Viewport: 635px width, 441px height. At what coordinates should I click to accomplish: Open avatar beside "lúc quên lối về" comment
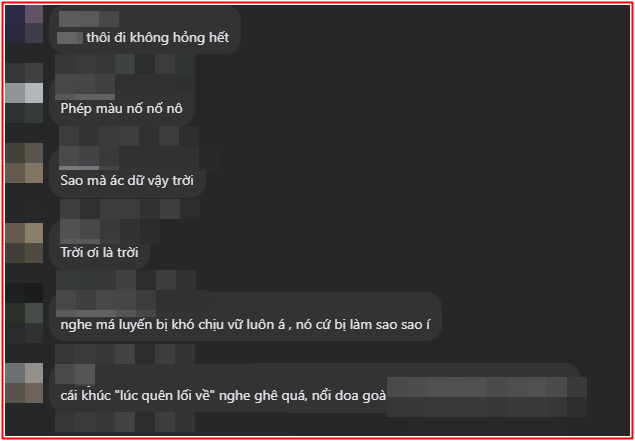pos(24,383)
